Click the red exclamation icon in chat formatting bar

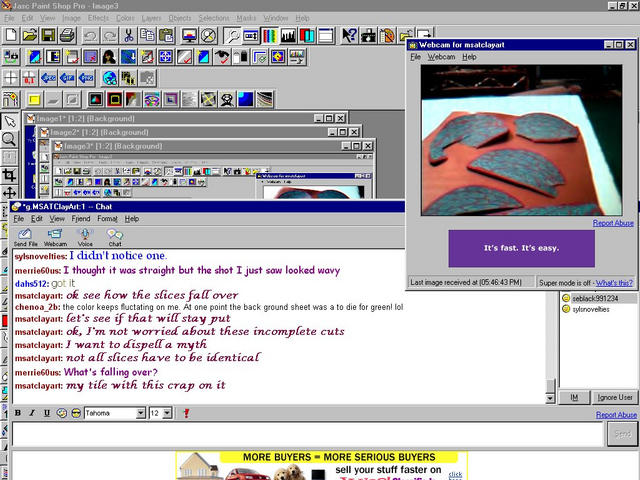pos(186,413)
